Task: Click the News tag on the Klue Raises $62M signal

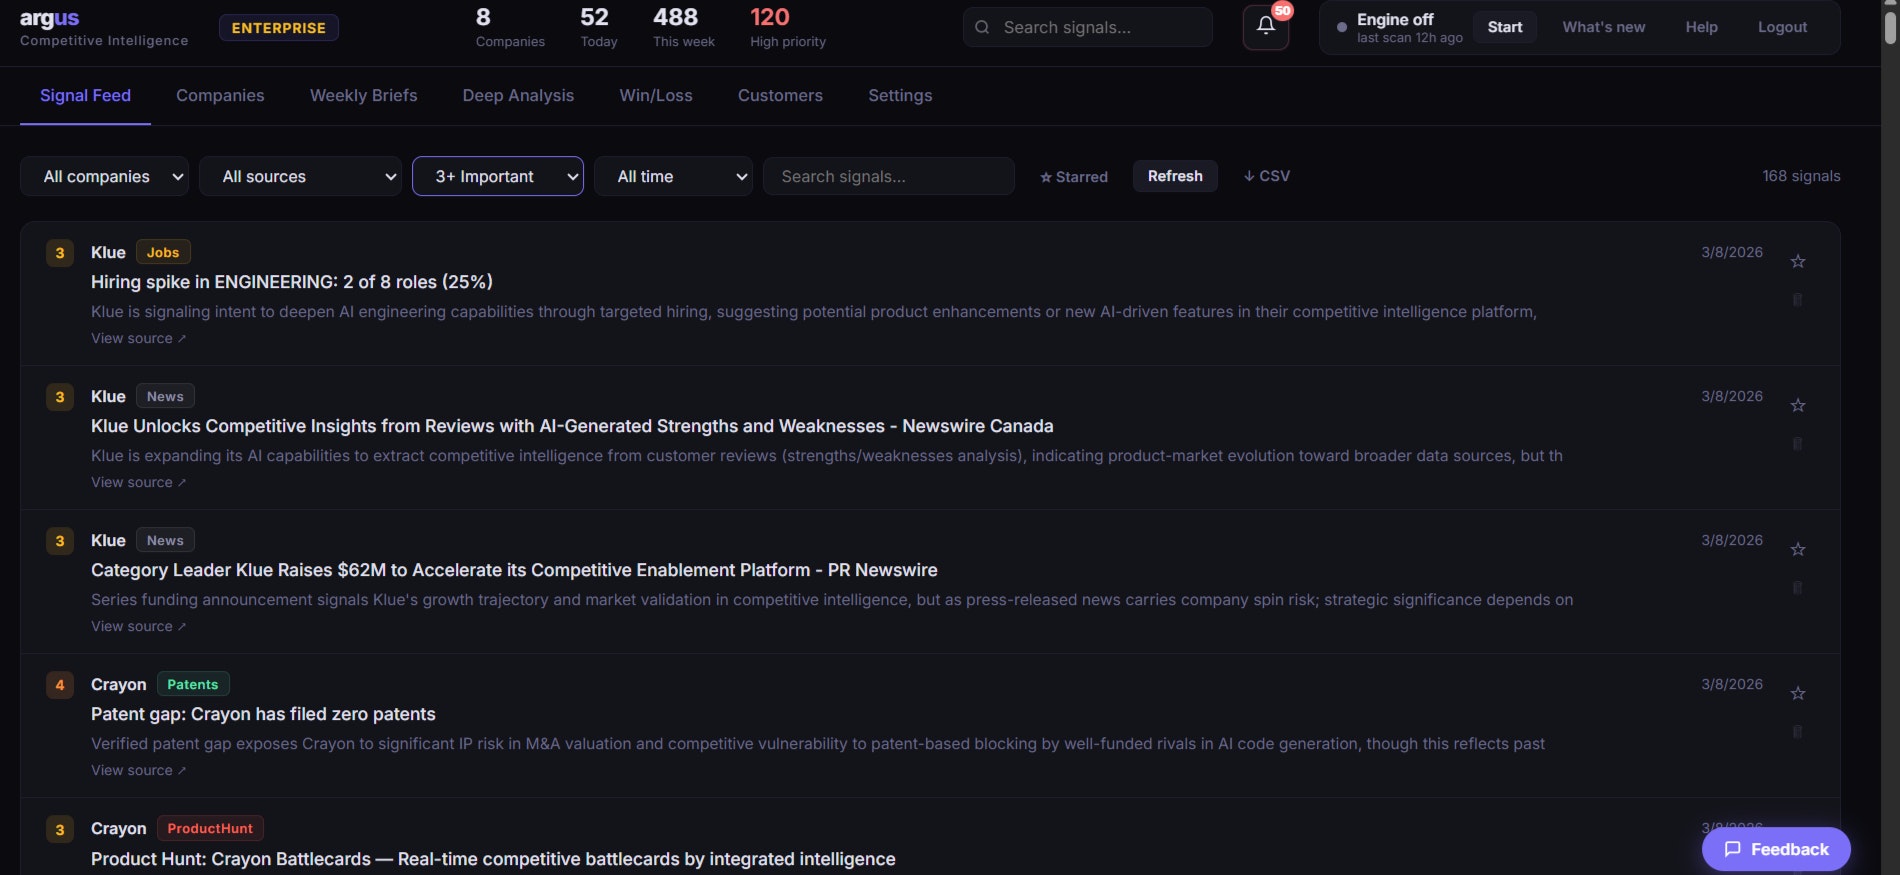Action: (x=165, y=540)
